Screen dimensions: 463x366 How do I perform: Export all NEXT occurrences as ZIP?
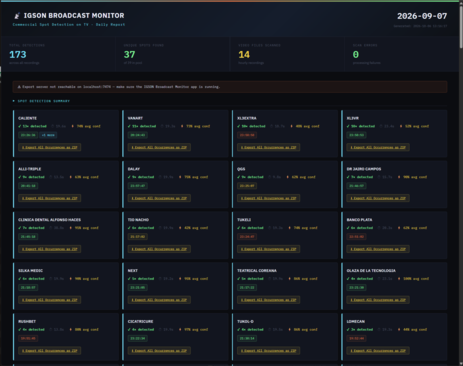[159, 300]
